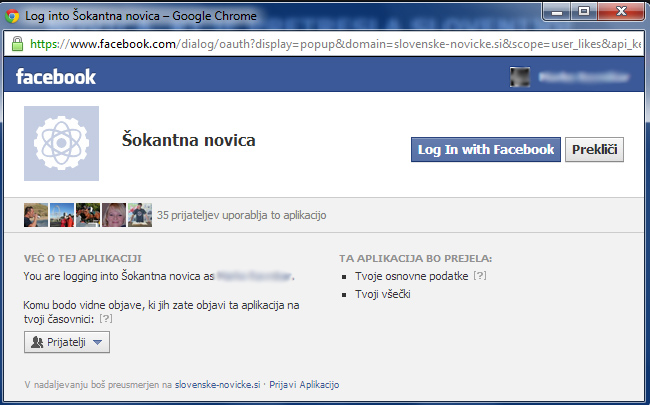Click fifth friend thumbnail, man in blue shirt

click(x=140, y=215)
